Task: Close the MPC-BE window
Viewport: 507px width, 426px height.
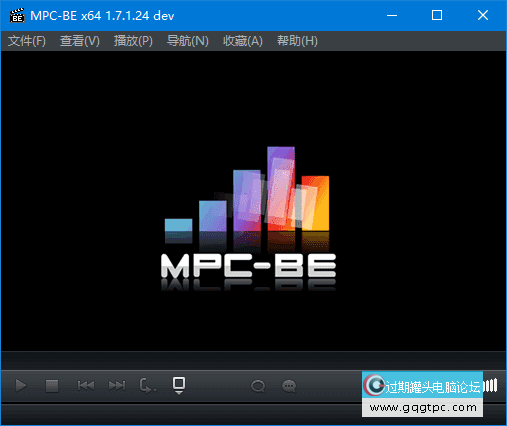Action: pyautogui.click(x=483, y=15)
